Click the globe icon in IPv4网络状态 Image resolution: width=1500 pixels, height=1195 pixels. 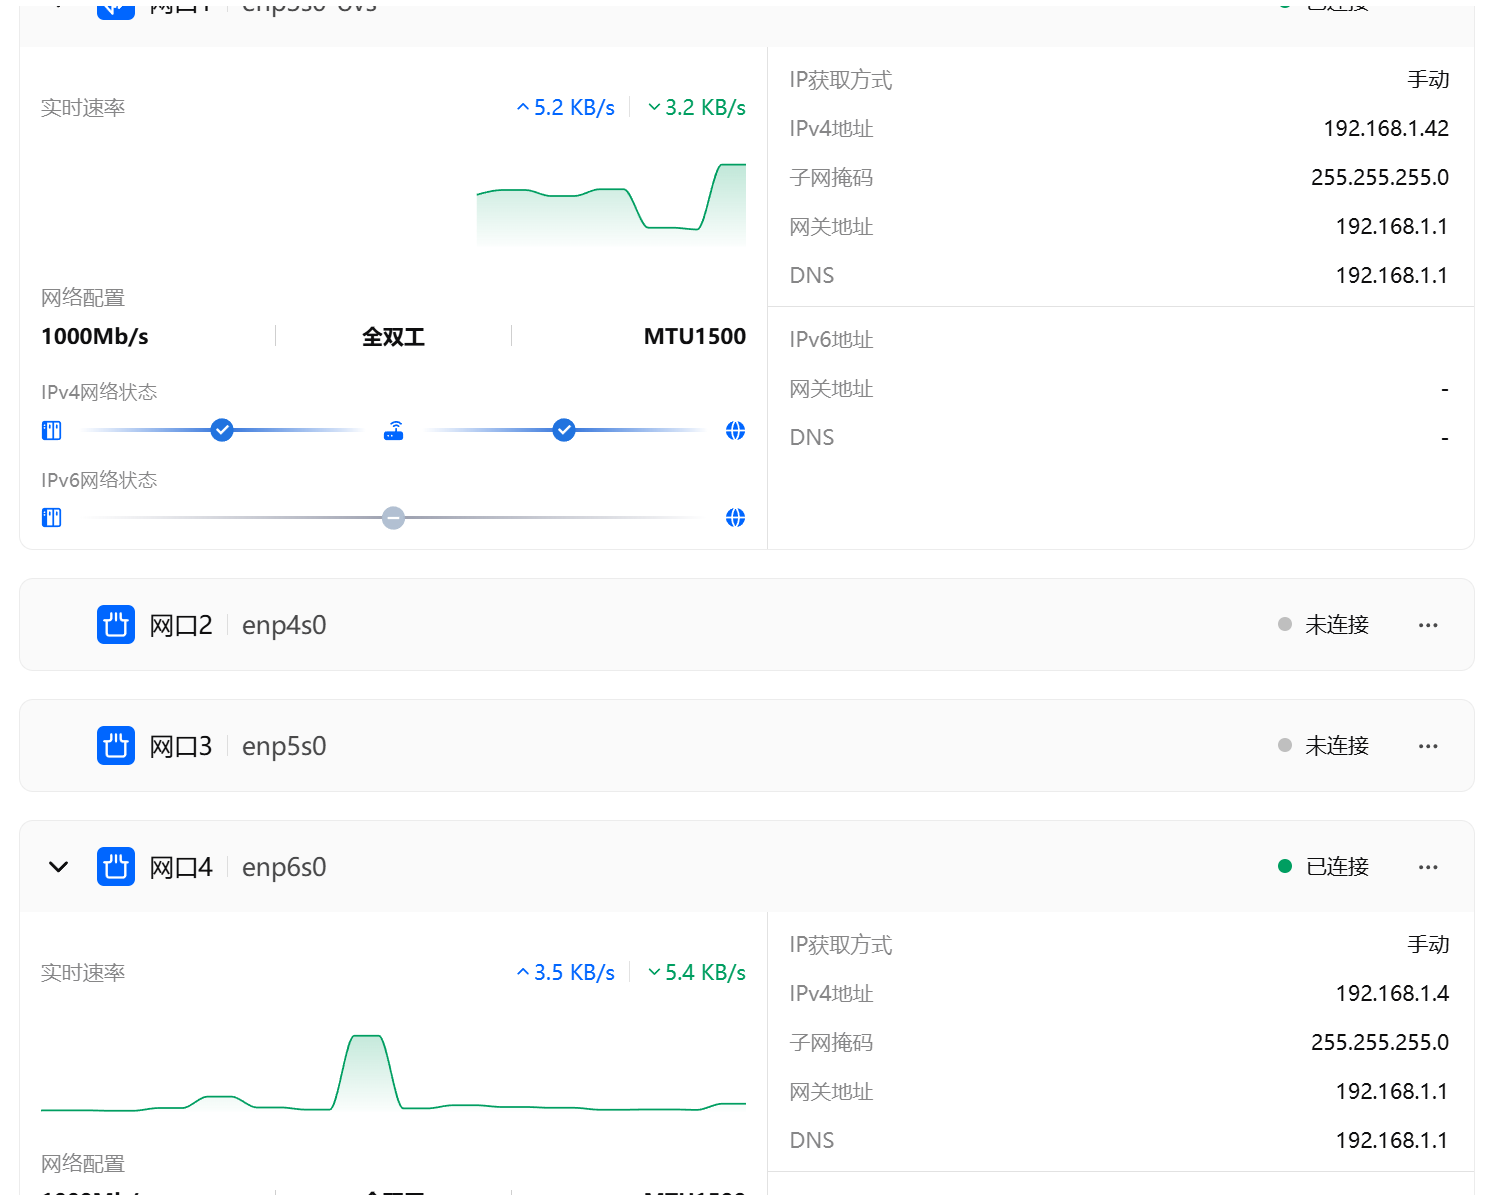click(735, 431)
